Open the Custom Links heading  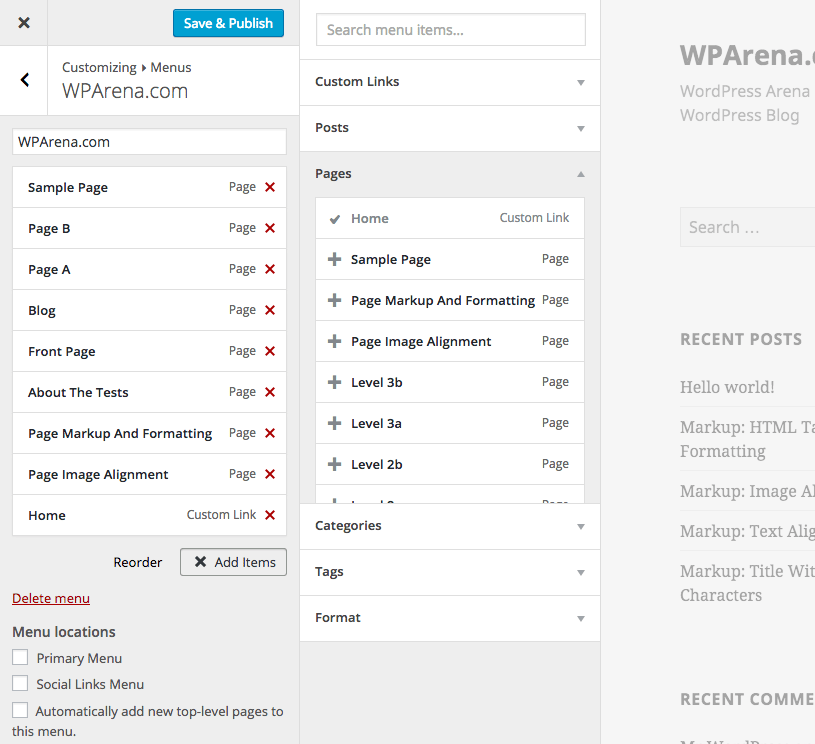pyautogui.click(x=357, y=82)
